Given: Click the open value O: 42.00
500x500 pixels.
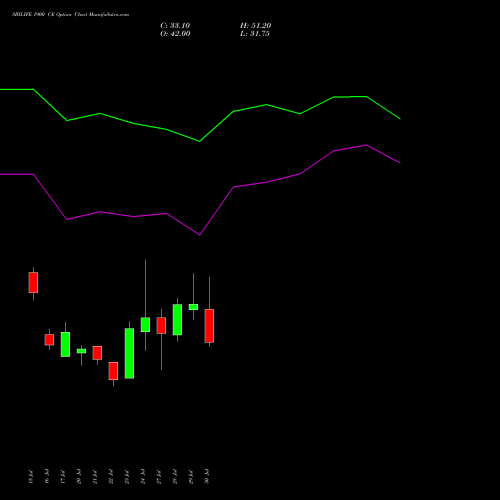Looking at the screenshot, I should tap(175, 34).
